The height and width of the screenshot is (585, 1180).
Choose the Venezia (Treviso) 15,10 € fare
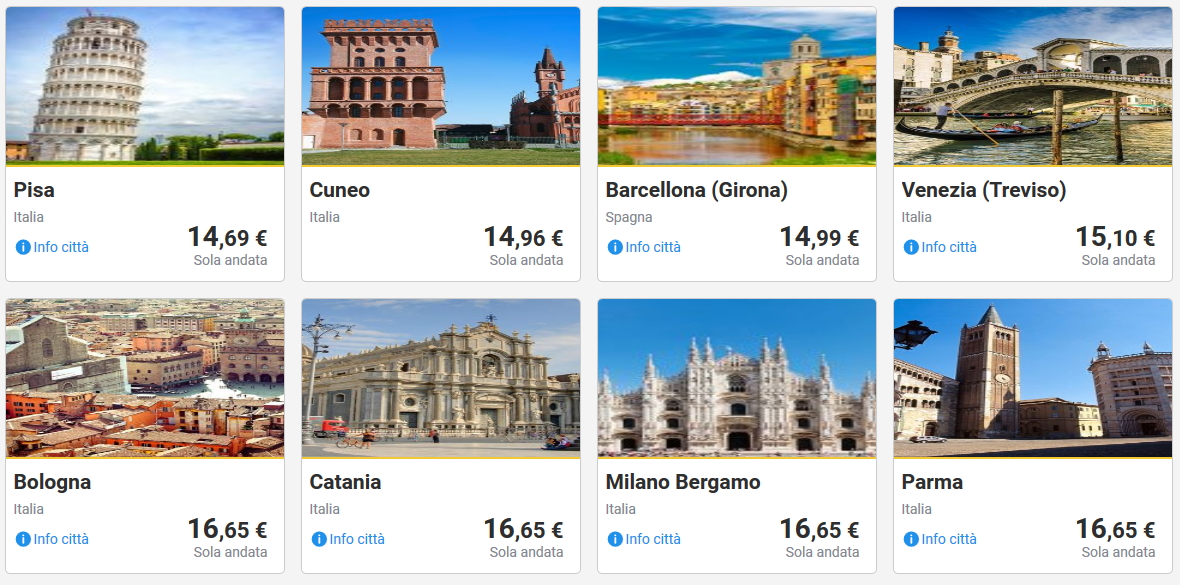(1115, 238)
